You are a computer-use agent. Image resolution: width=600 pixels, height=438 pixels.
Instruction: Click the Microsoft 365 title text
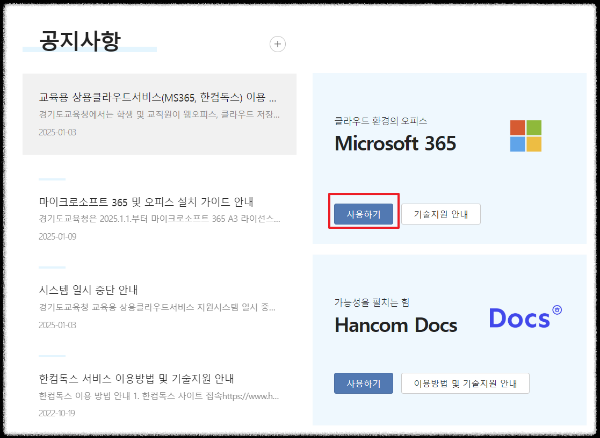[x=395, y=143]
